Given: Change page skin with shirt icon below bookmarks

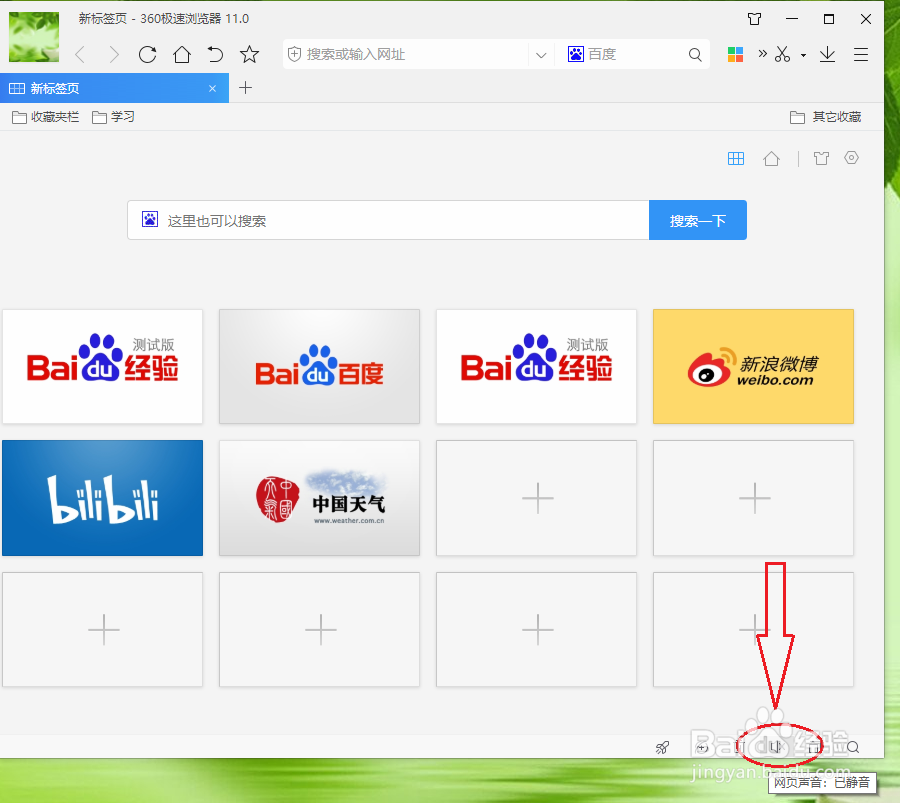Looking at the screenshot, I should pos(821,158).
